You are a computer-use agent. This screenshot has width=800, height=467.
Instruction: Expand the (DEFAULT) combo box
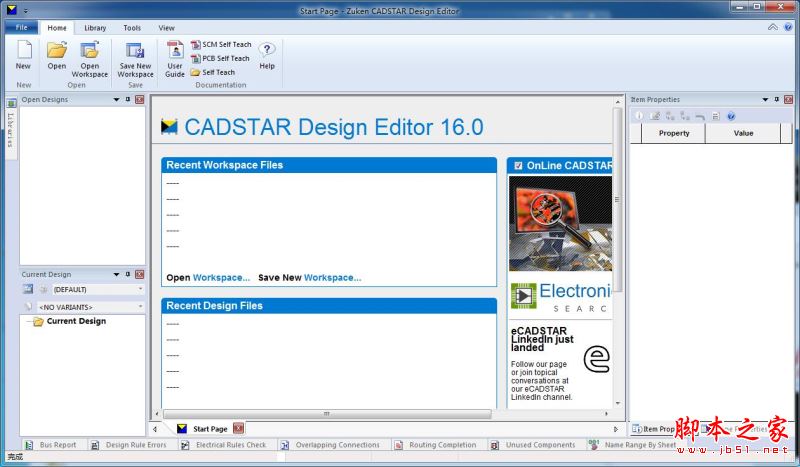click(x=140, y=289)
